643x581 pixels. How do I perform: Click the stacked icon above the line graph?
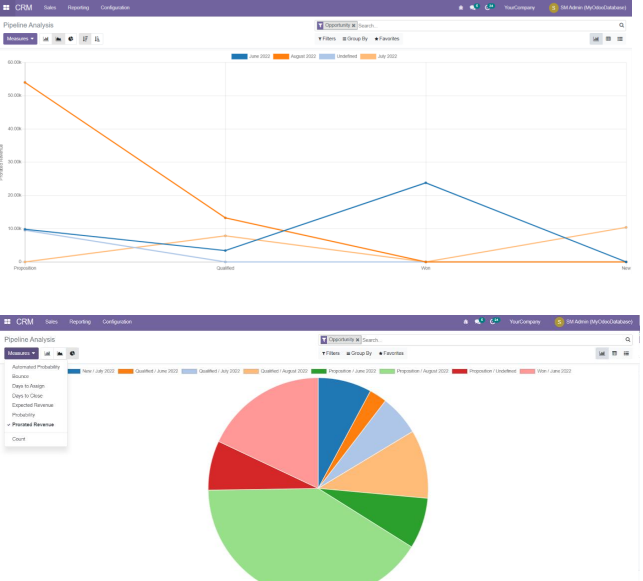pyautogui.click(x=85, y=39)
